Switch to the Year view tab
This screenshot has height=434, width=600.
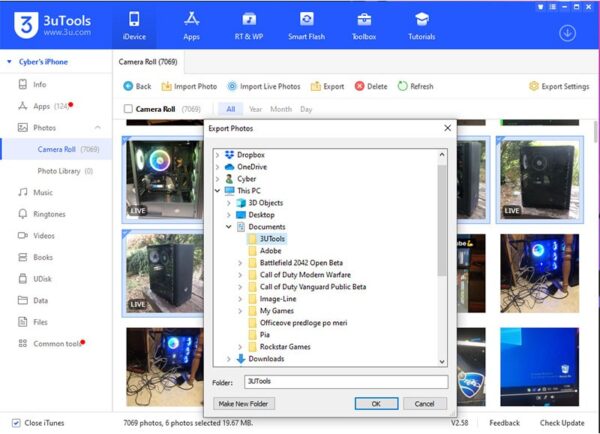click(x=255, y=109)
